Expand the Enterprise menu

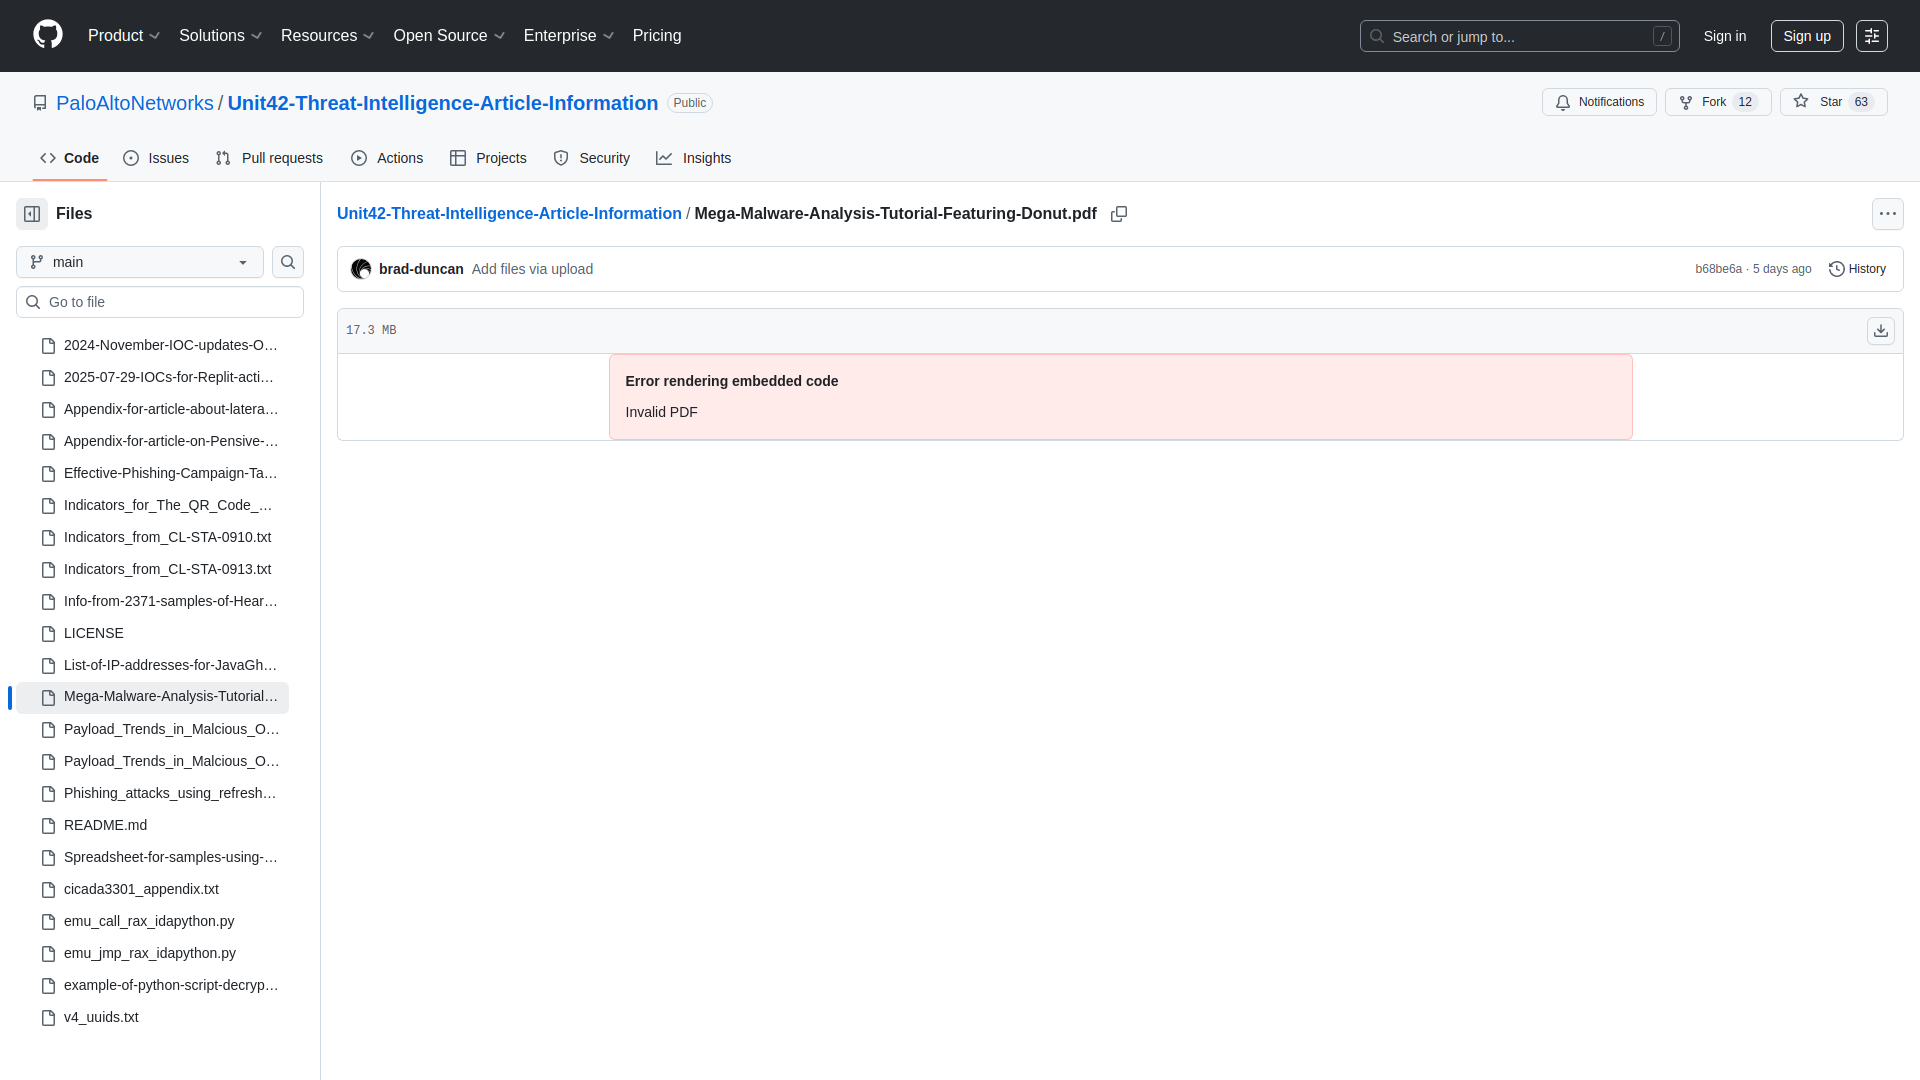coord(568,36)
